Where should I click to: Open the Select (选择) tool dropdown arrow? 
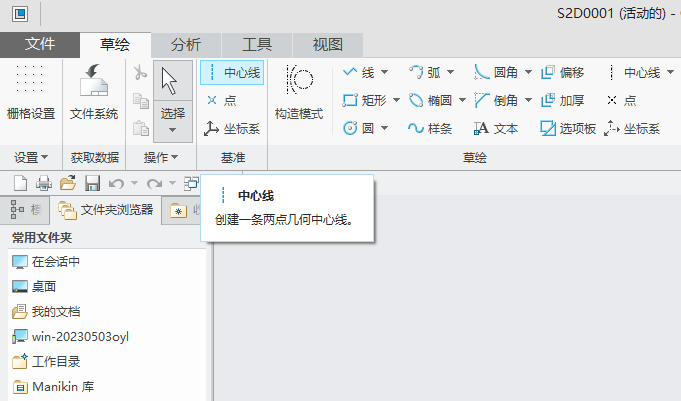(172, 130)
